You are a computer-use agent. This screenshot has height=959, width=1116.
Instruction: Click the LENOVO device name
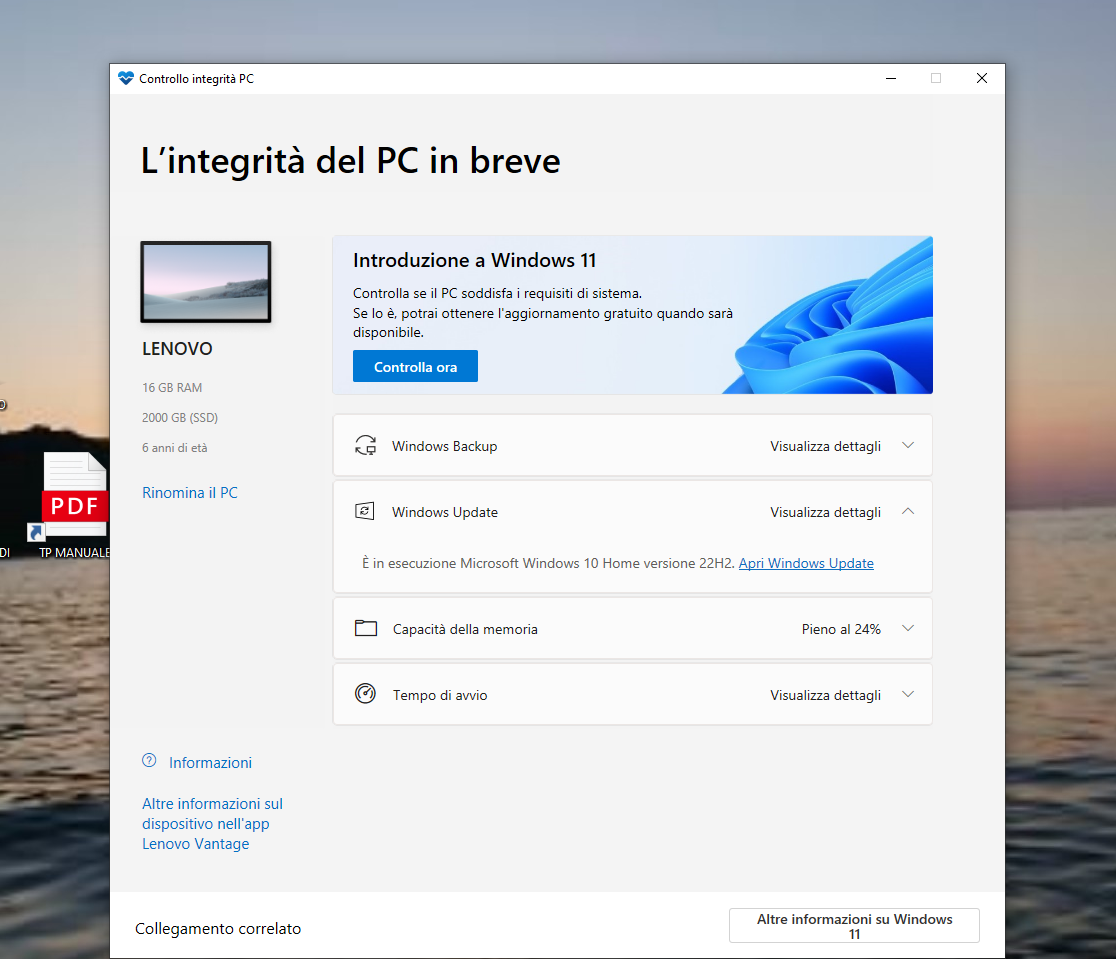tap(177, 349)
